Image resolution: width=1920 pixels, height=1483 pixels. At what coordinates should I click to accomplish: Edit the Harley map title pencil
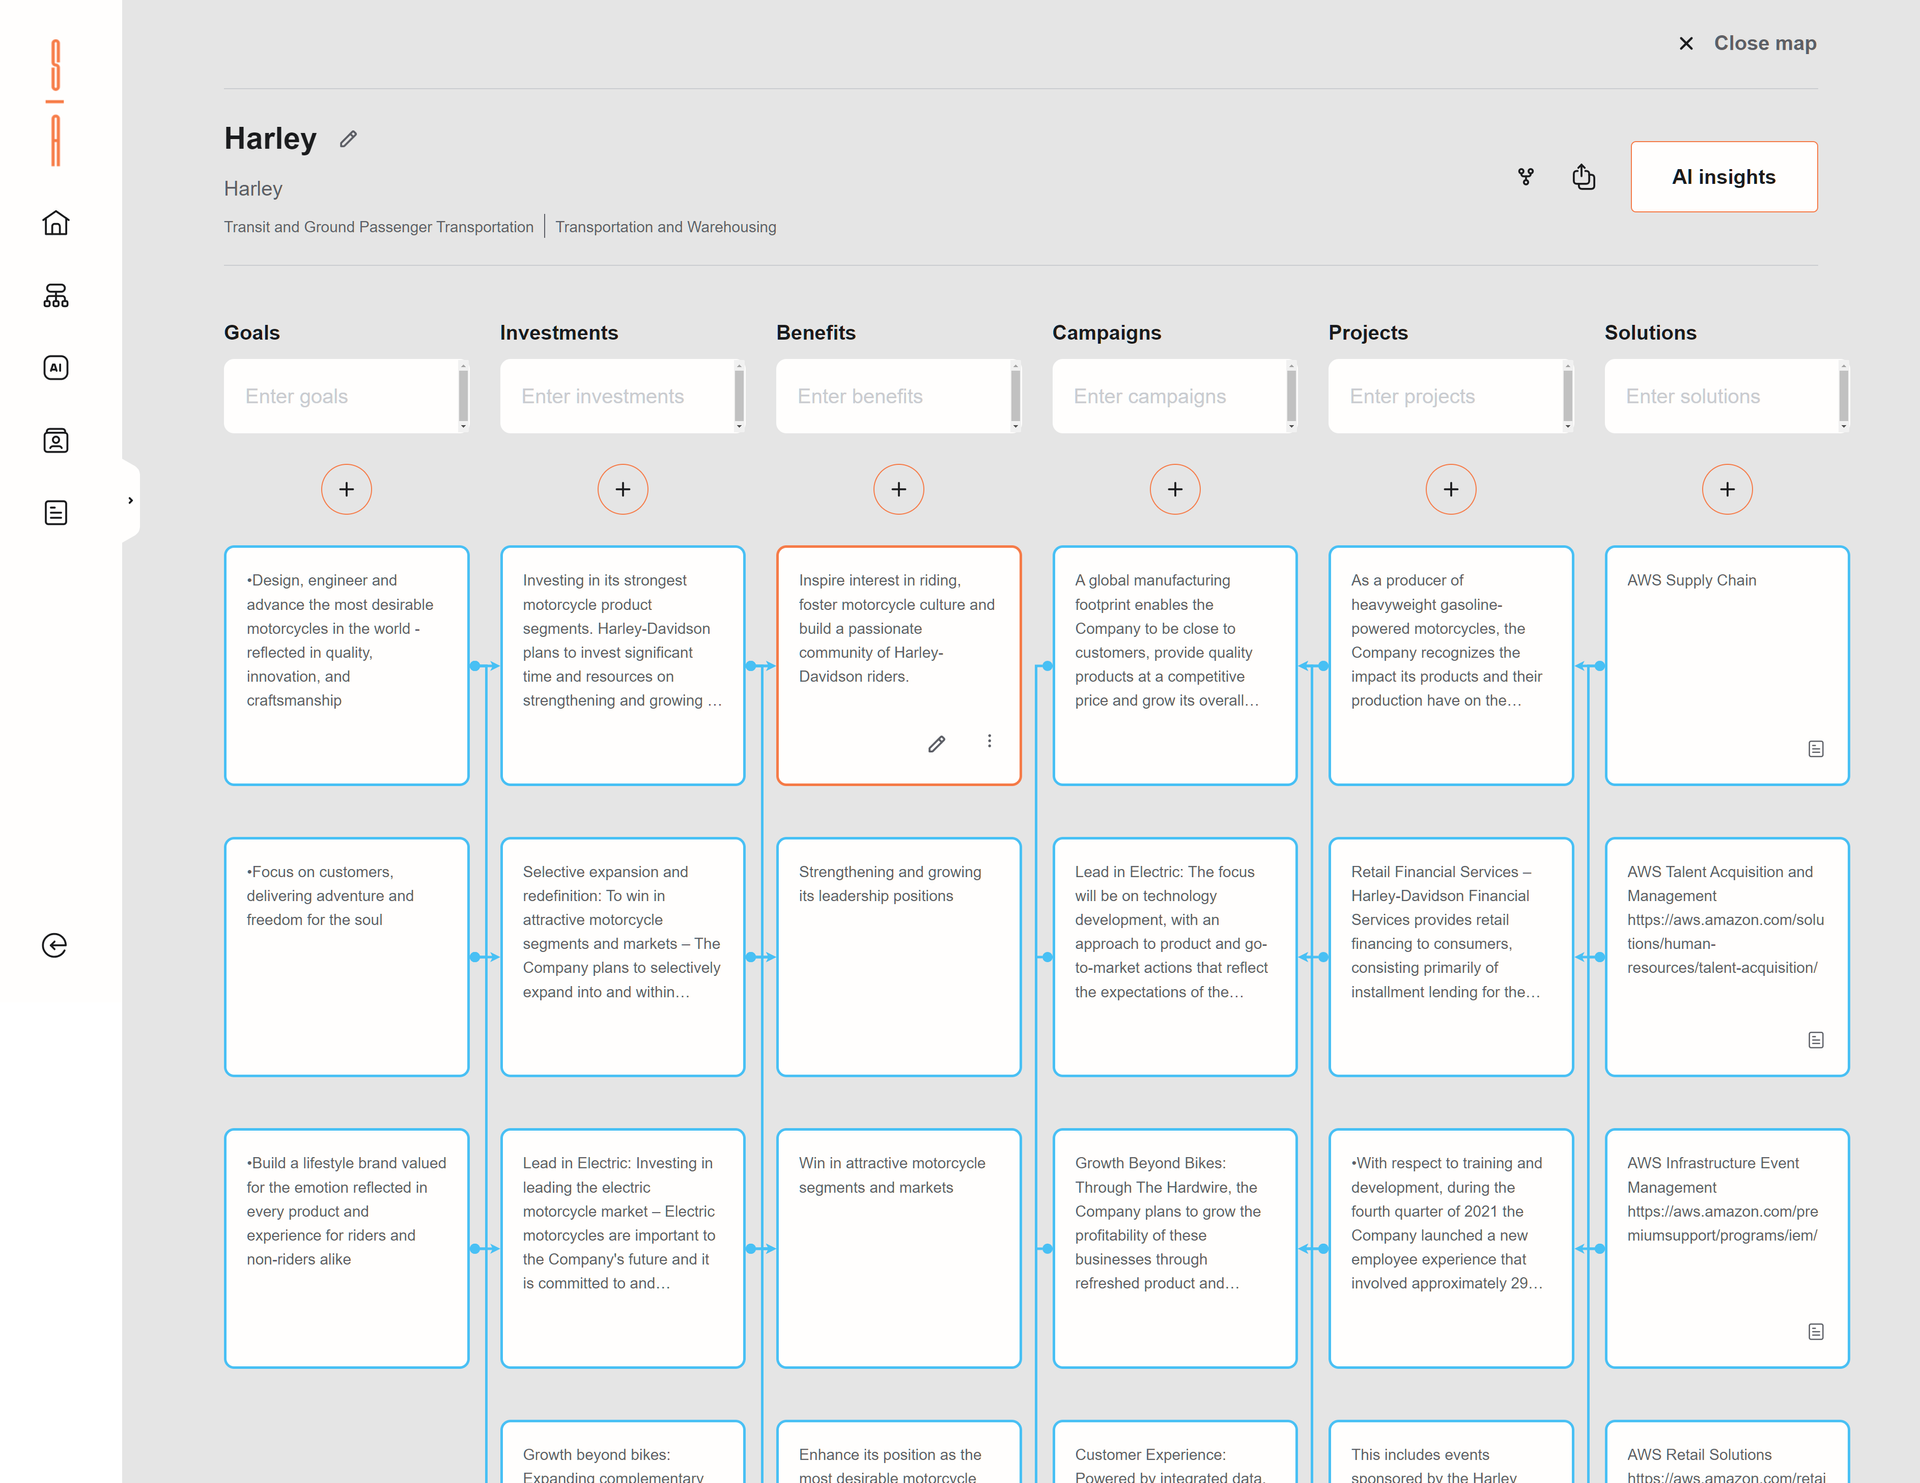pos(348,139)
